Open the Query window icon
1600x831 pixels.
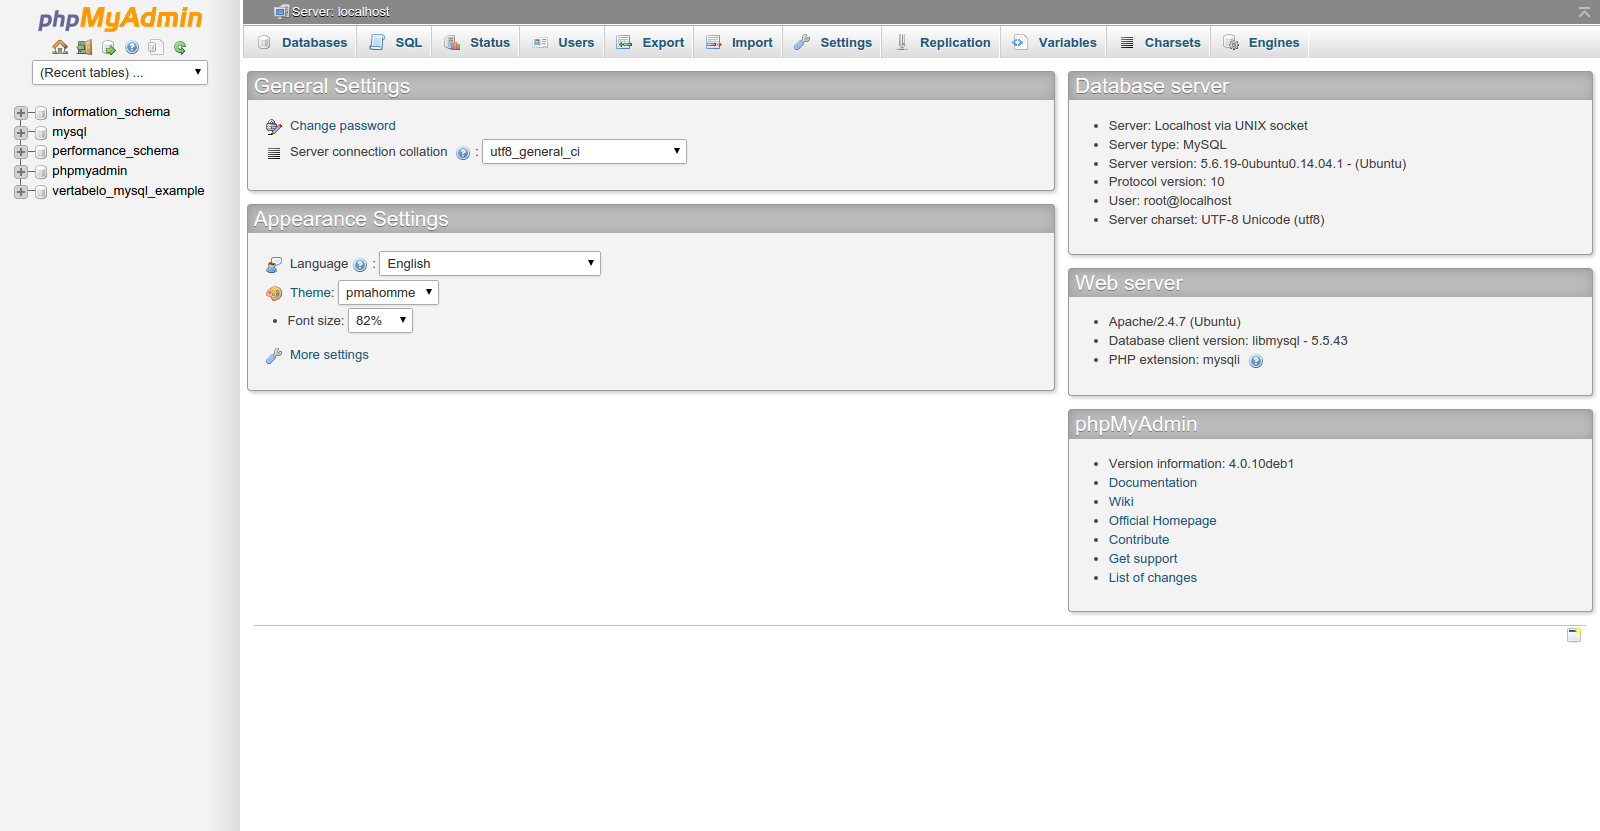point(108,47)
